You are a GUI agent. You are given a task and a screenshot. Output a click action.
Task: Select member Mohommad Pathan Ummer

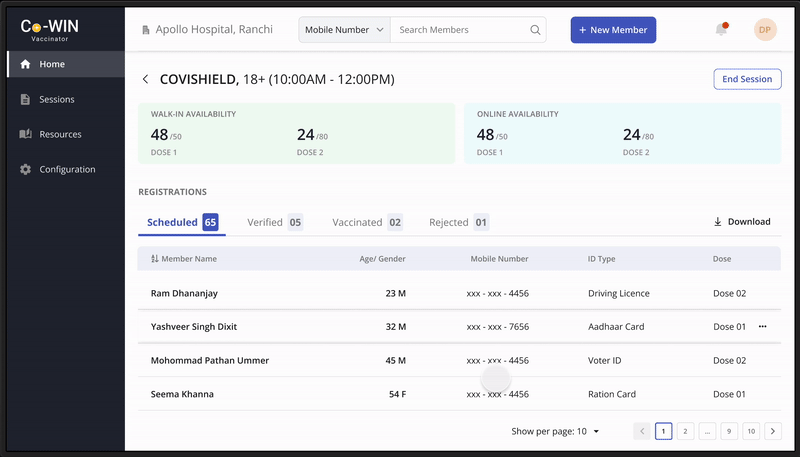coord(210,360)
